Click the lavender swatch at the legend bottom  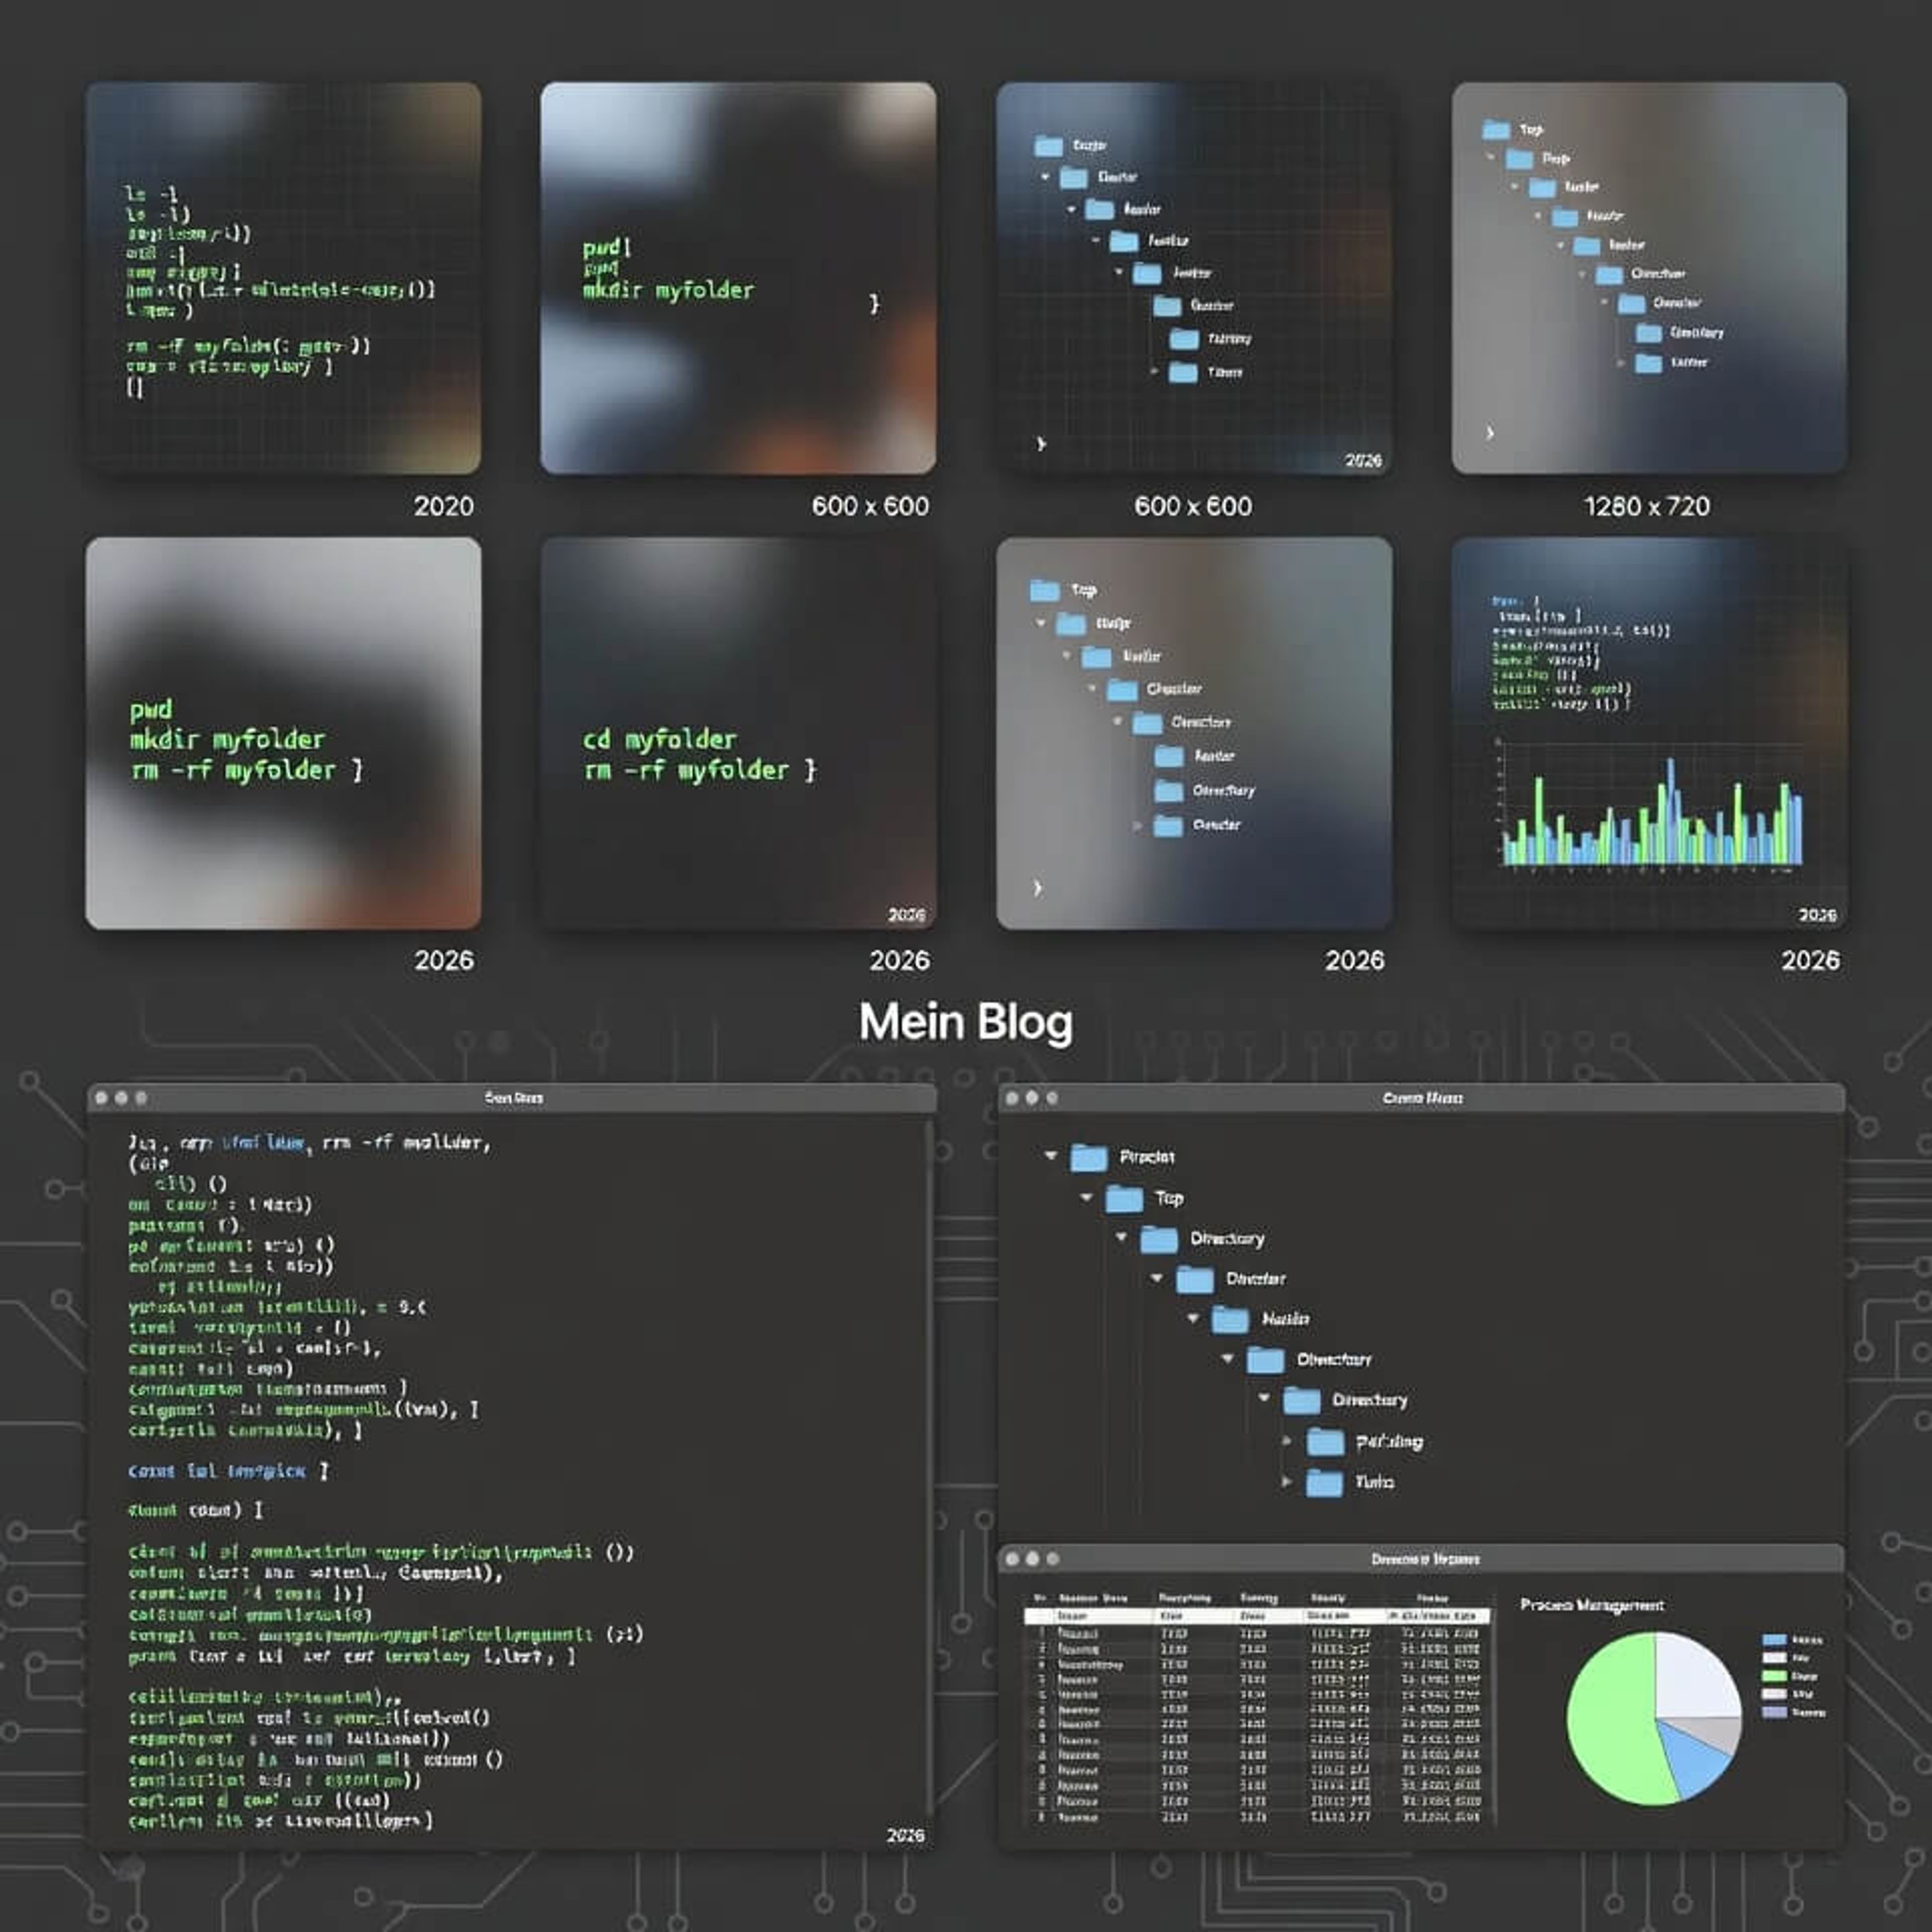coord(1774,1712)
